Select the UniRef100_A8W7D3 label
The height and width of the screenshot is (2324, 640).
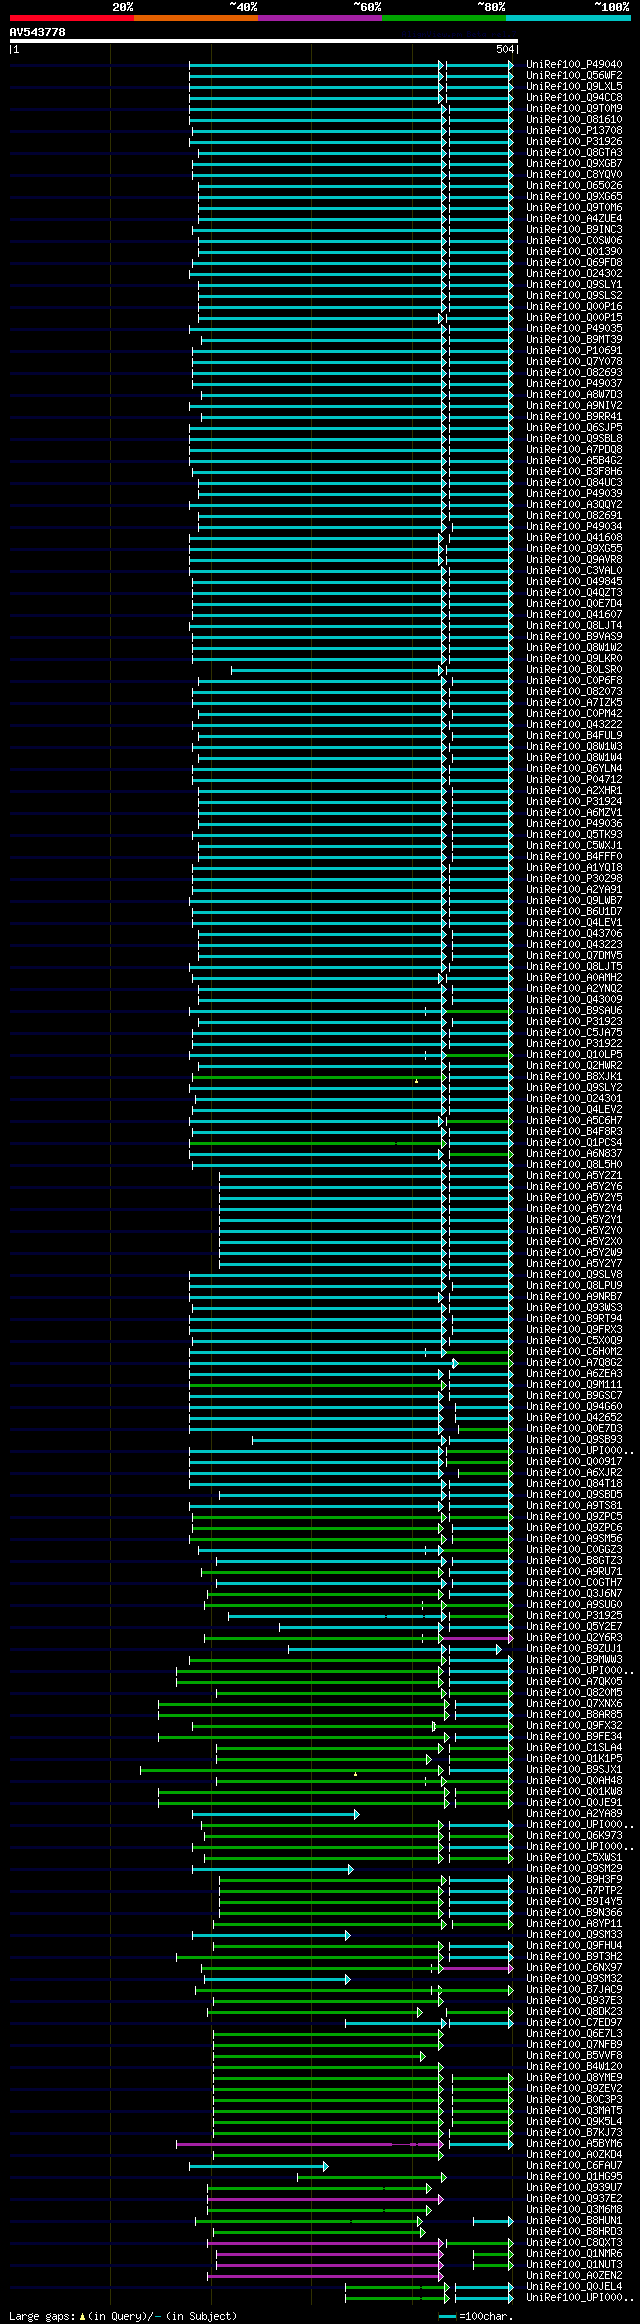[574, 394]
